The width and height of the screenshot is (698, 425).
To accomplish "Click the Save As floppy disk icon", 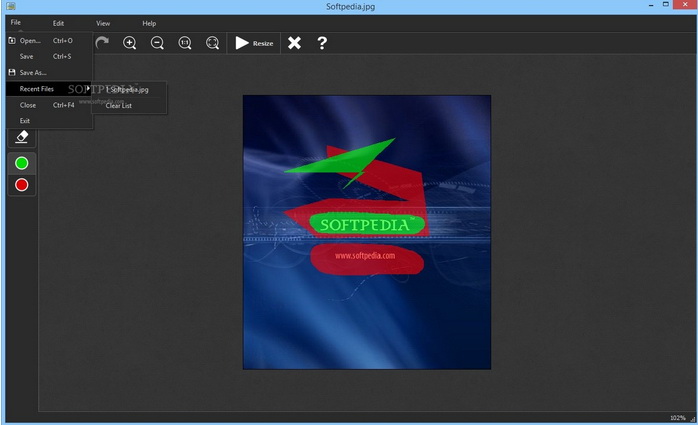I will (12, 73).
